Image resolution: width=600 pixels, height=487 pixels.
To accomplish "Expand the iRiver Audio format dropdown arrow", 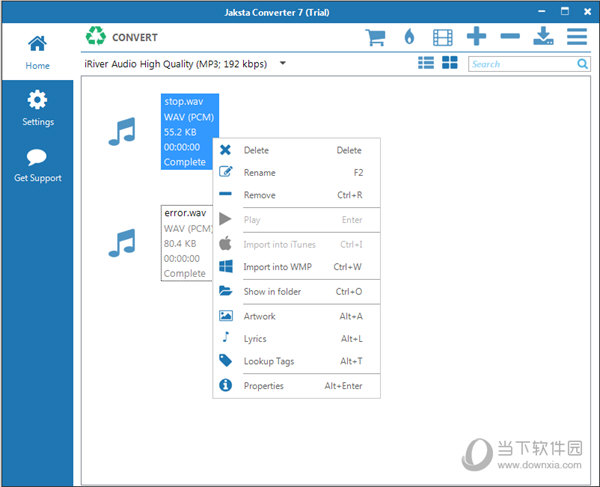I will coord(282,63).
